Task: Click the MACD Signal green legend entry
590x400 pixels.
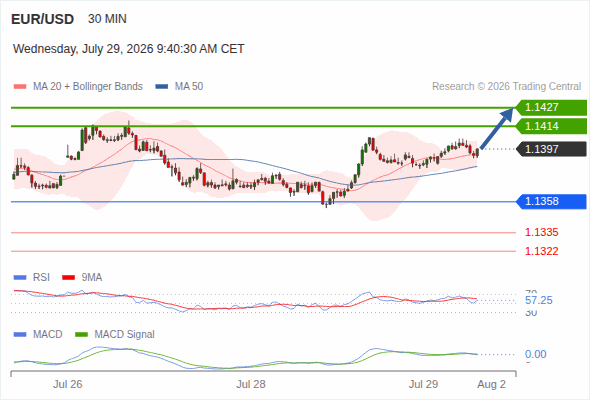Action: click(115, 334)
